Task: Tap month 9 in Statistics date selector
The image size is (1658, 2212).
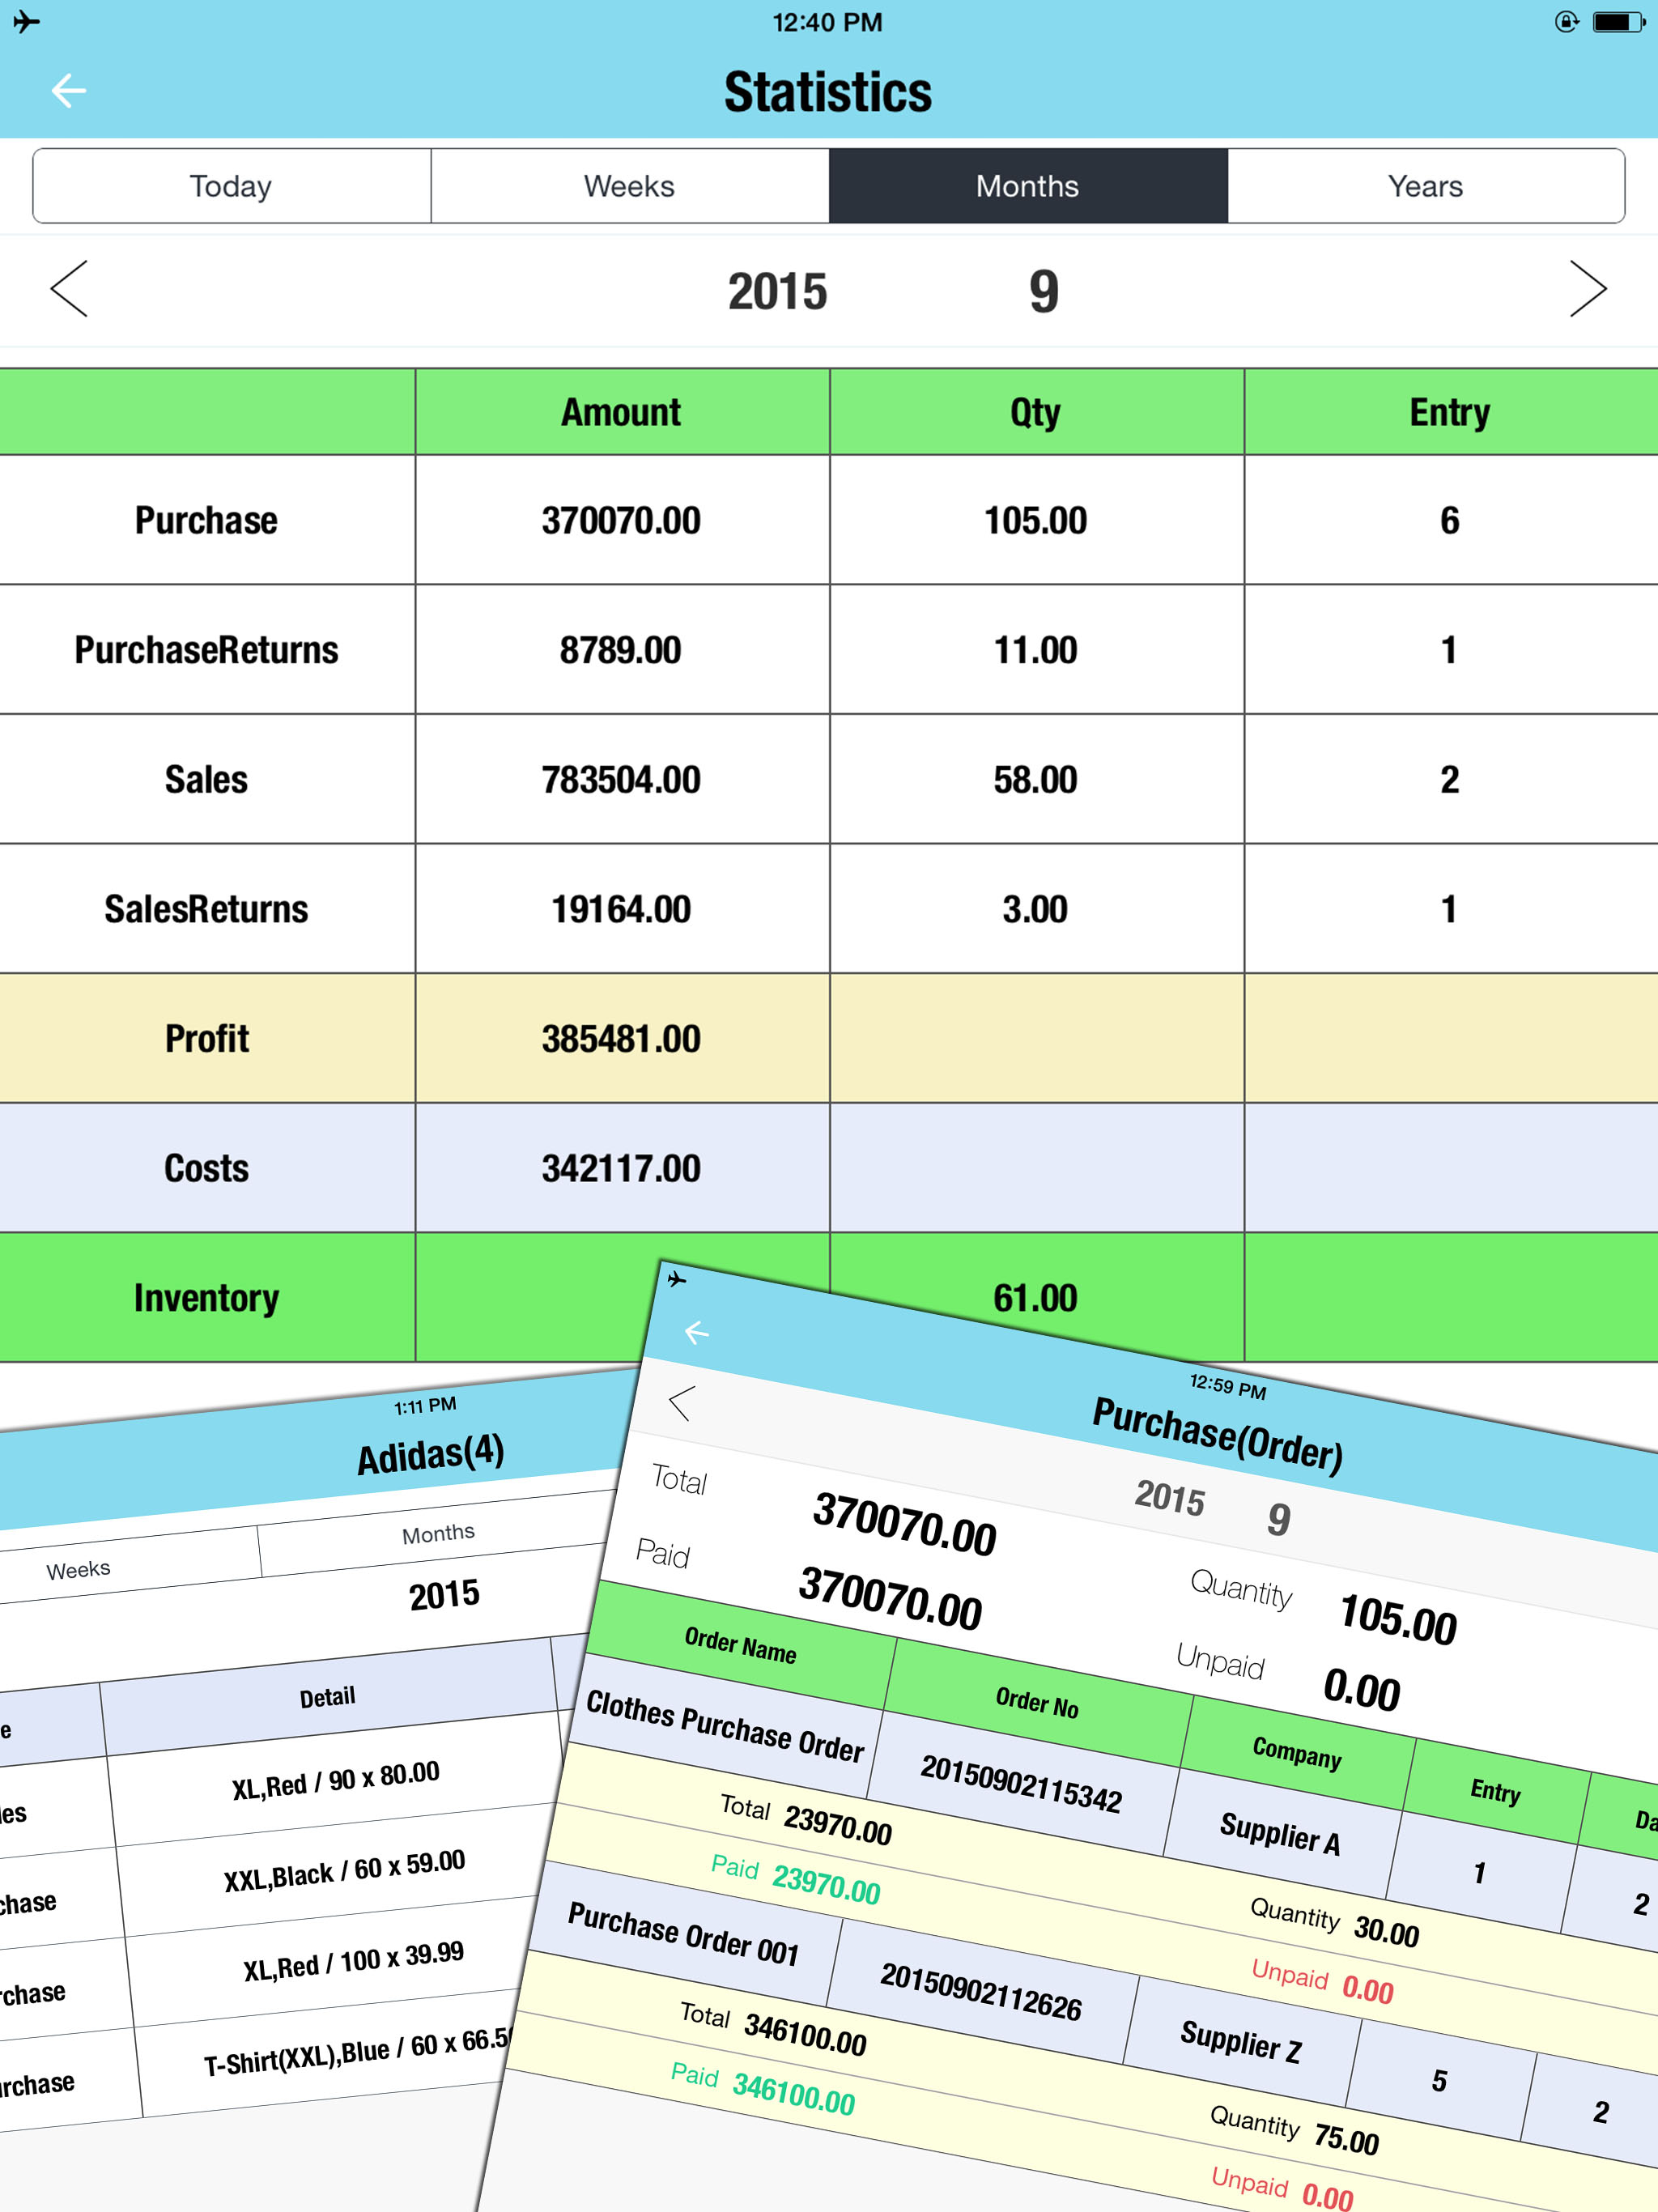Action: pyautogui.click(x=1043, y=292)
